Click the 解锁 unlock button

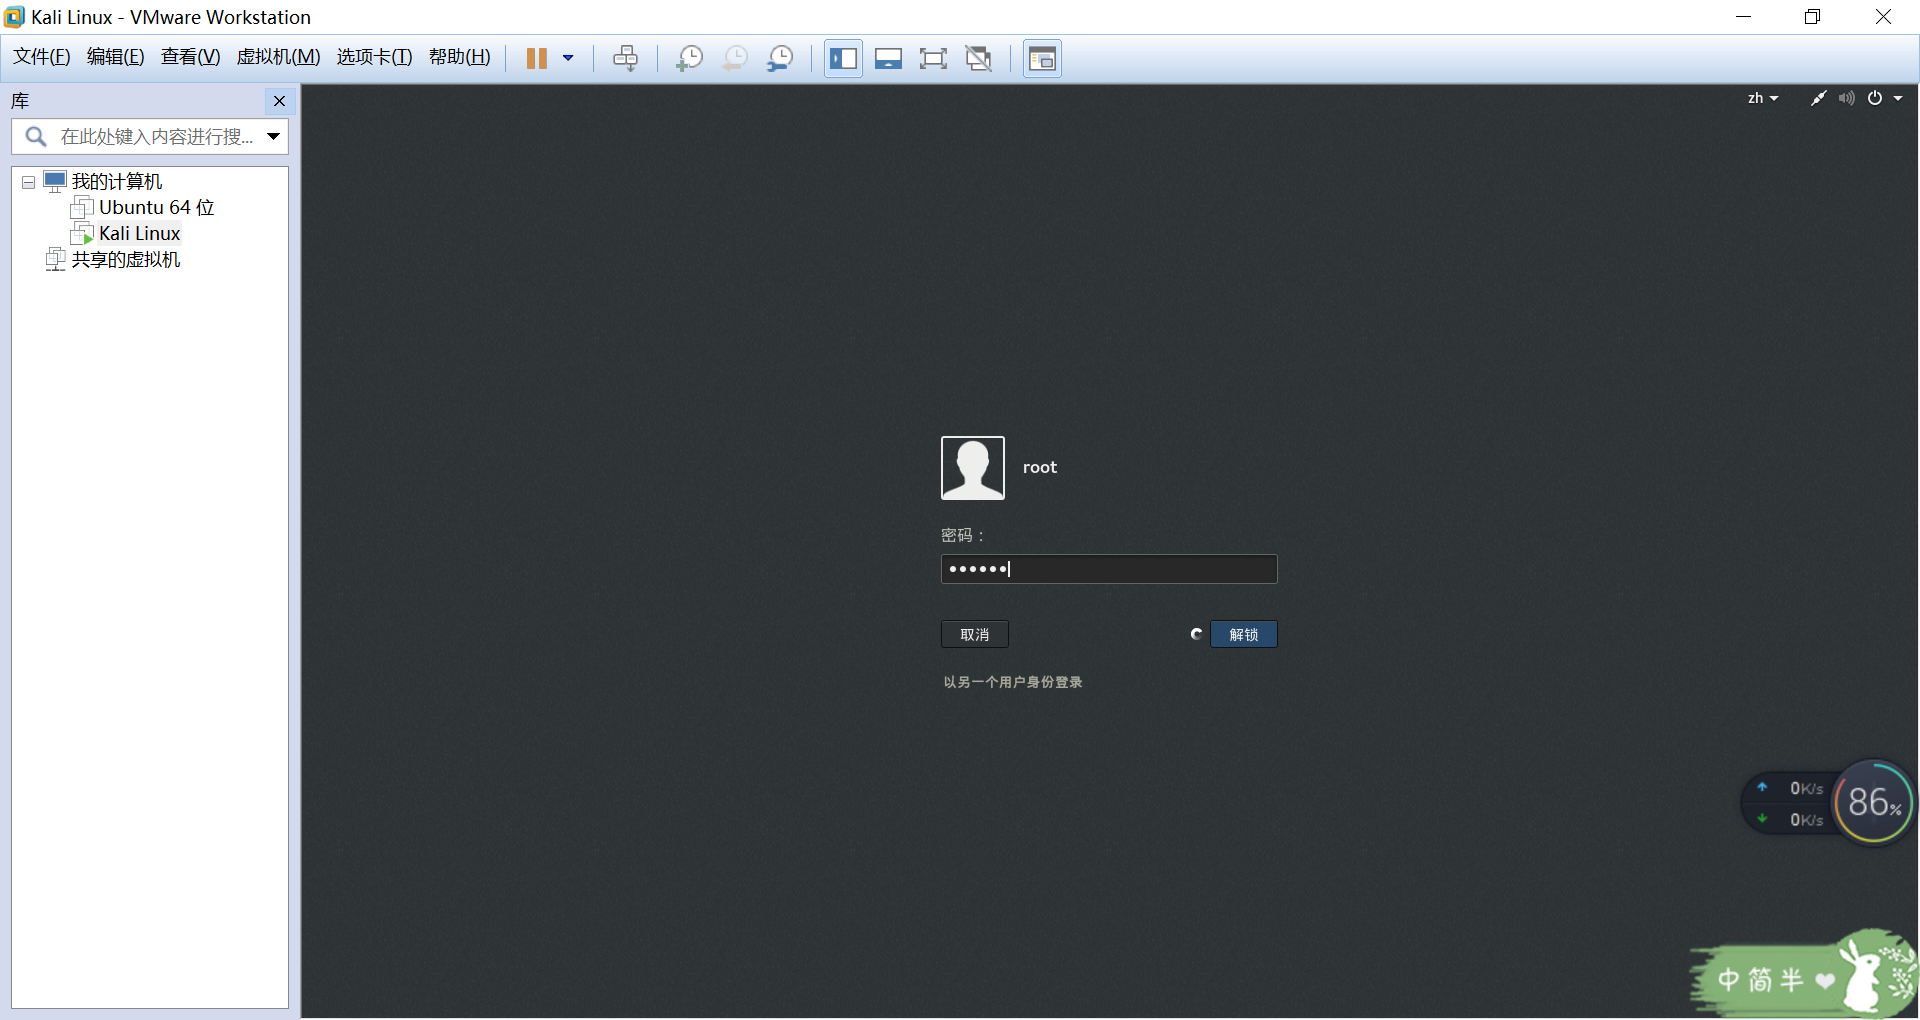(x=1244, y=634)
